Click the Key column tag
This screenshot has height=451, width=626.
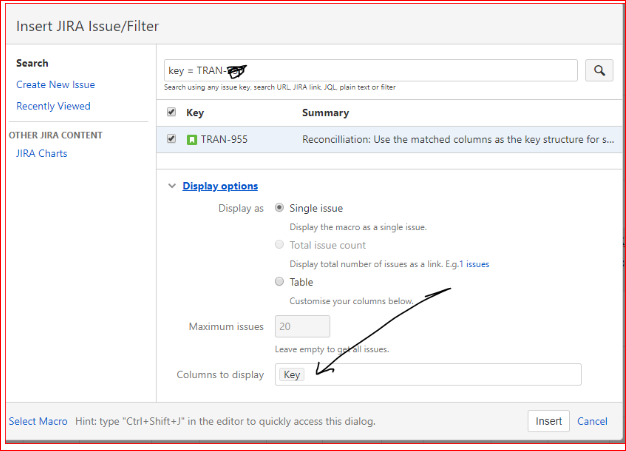click(x=291, y=375)
